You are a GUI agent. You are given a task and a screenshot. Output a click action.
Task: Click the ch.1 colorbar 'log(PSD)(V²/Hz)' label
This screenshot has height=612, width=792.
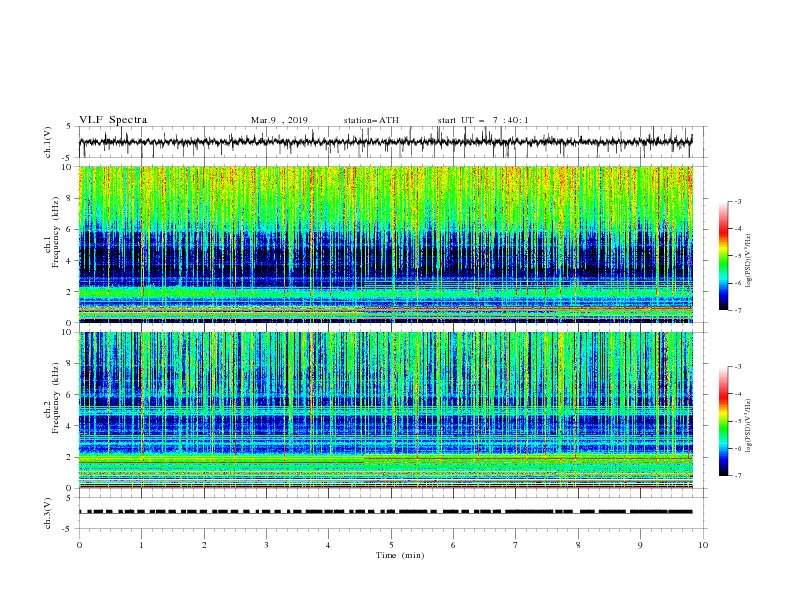(749, 261)
